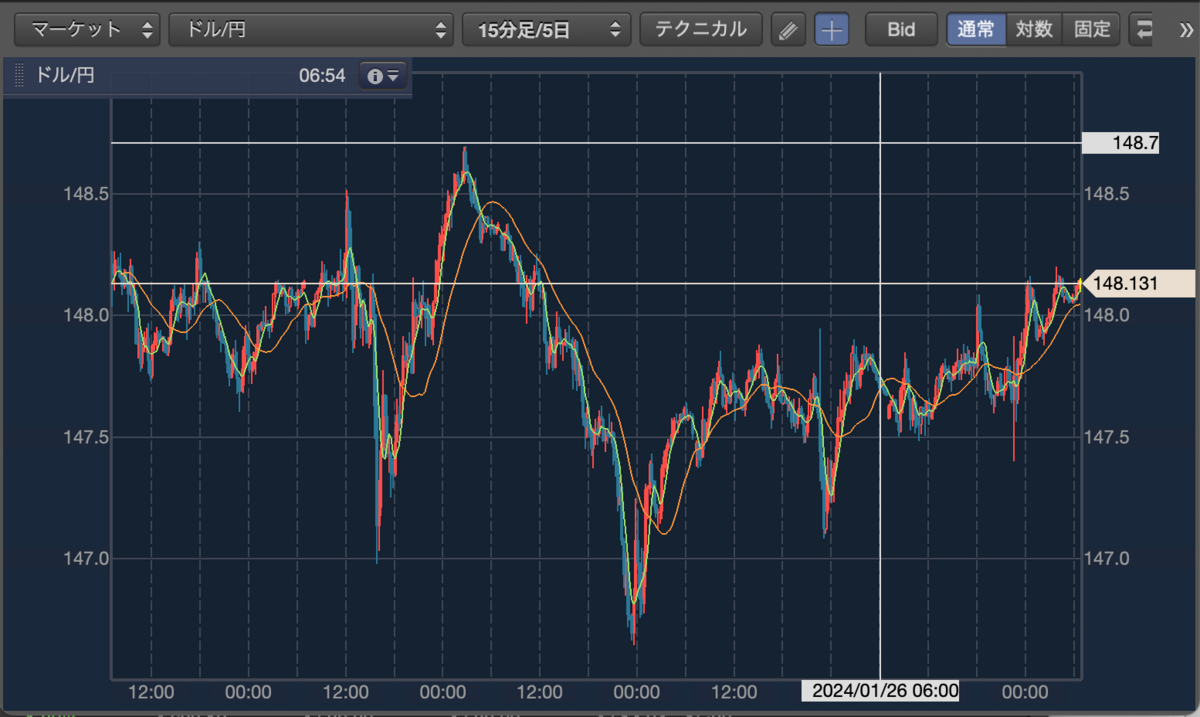Image resolution: width=1200 pixels, height=717 pixels.
Task: Open the マーケット dropdown
Action: click(x=88, y=29)
